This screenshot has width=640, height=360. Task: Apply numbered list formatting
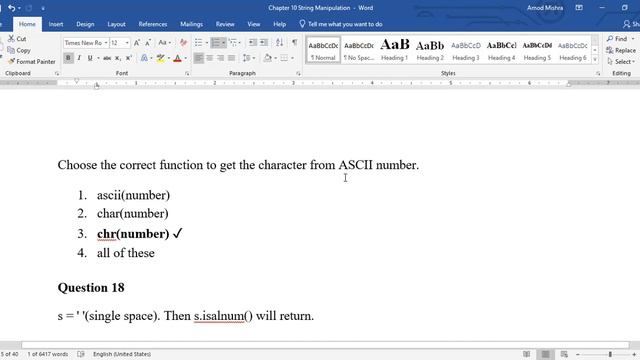216,42
